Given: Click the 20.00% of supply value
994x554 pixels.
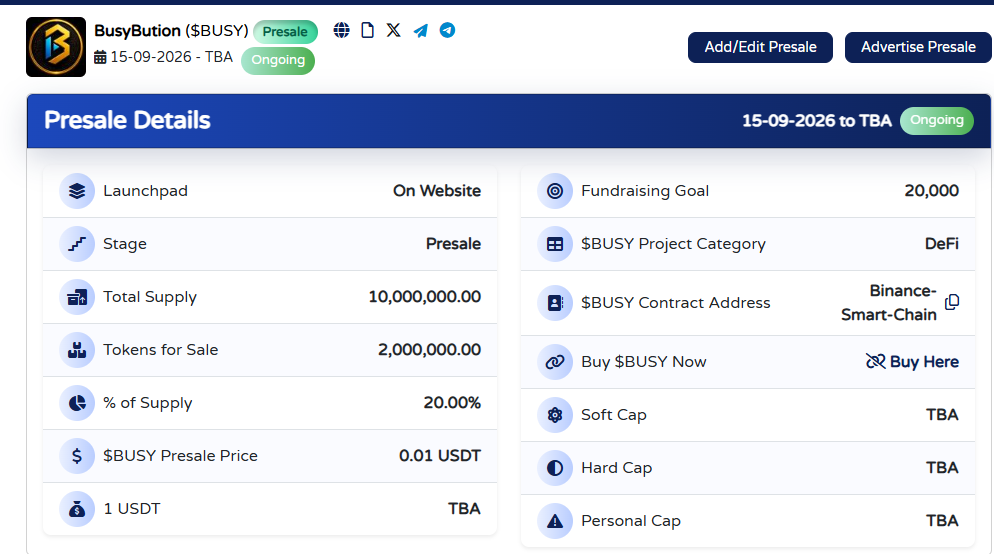Looking at the screenshot, I should pos(452,403).
